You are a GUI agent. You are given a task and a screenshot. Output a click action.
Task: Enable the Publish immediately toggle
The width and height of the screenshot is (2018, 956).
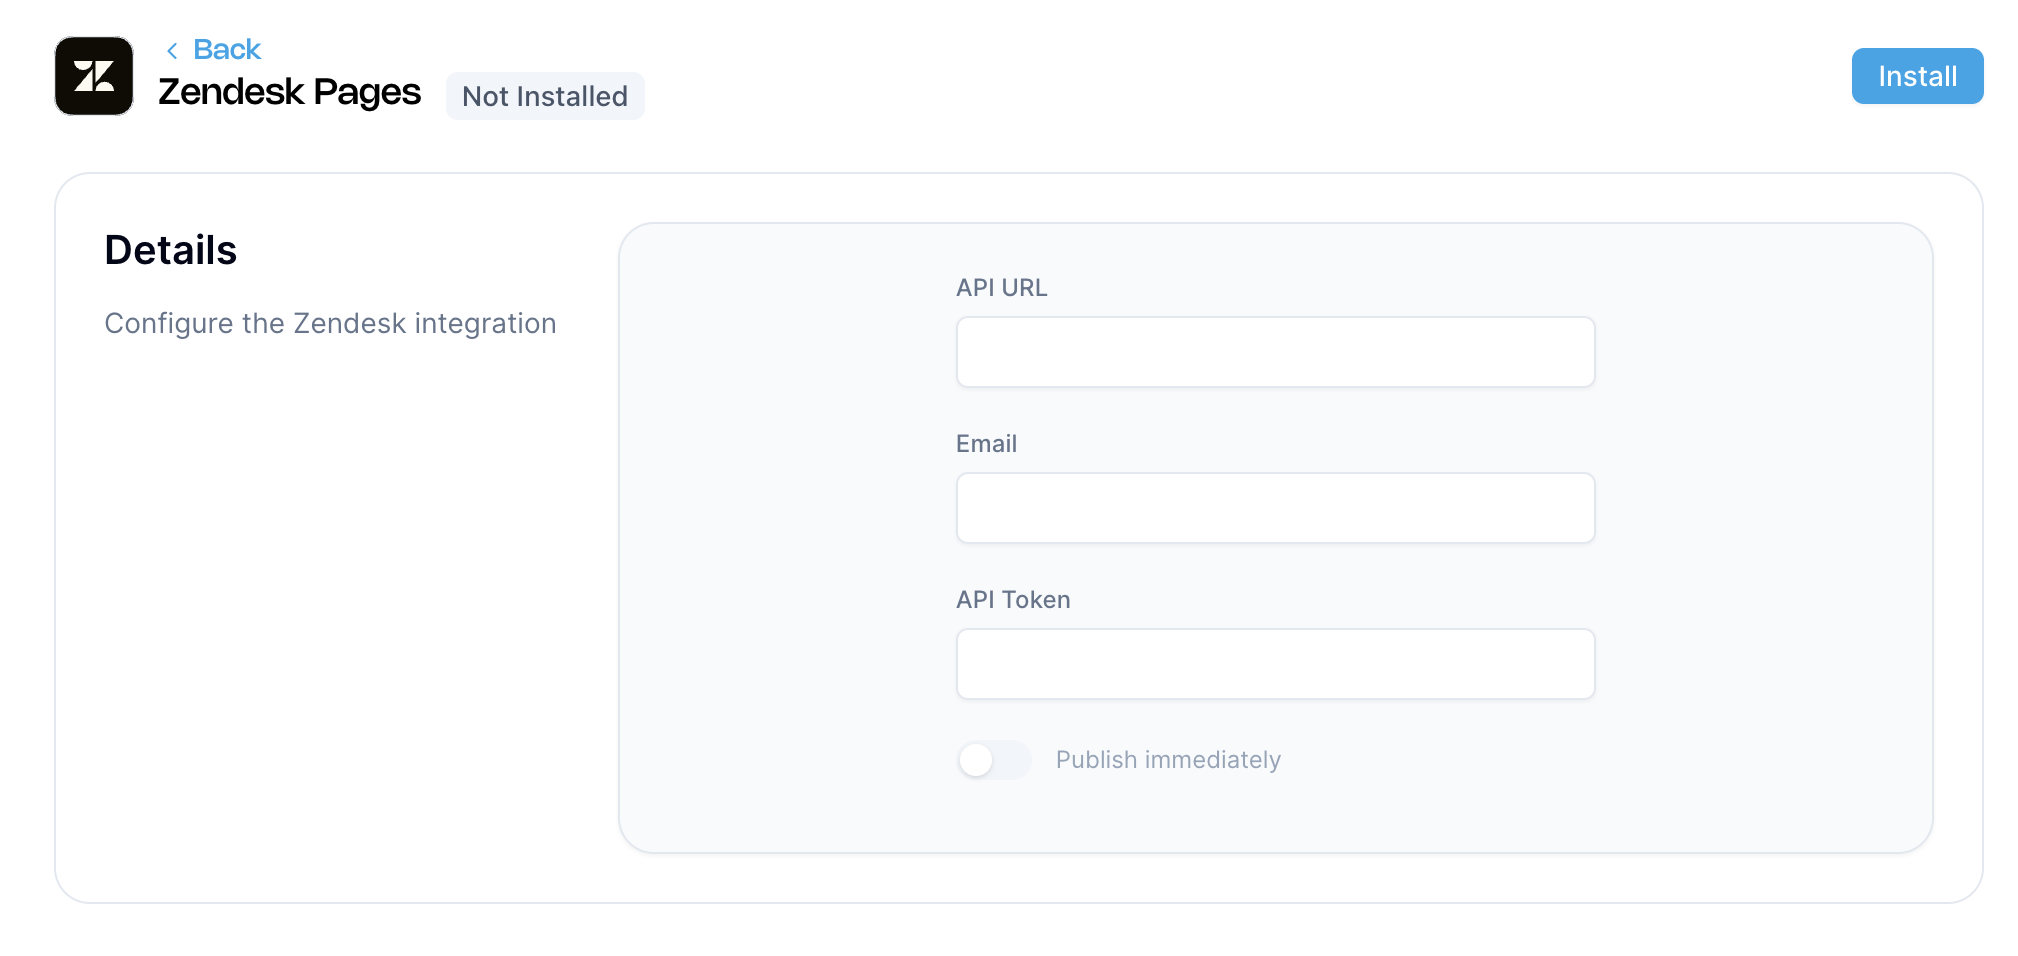[993, 760]
